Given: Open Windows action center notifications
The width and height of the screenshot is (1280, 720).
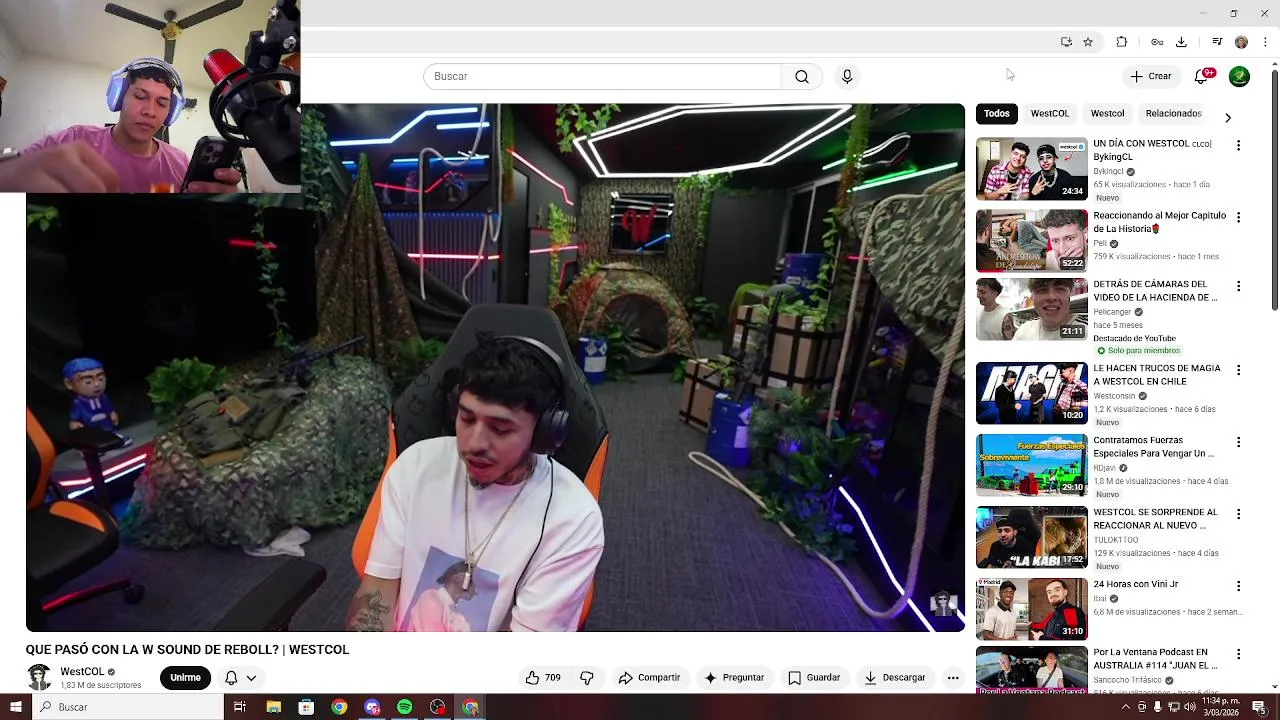Looking at the screenshot, I should coord(1259,707).
